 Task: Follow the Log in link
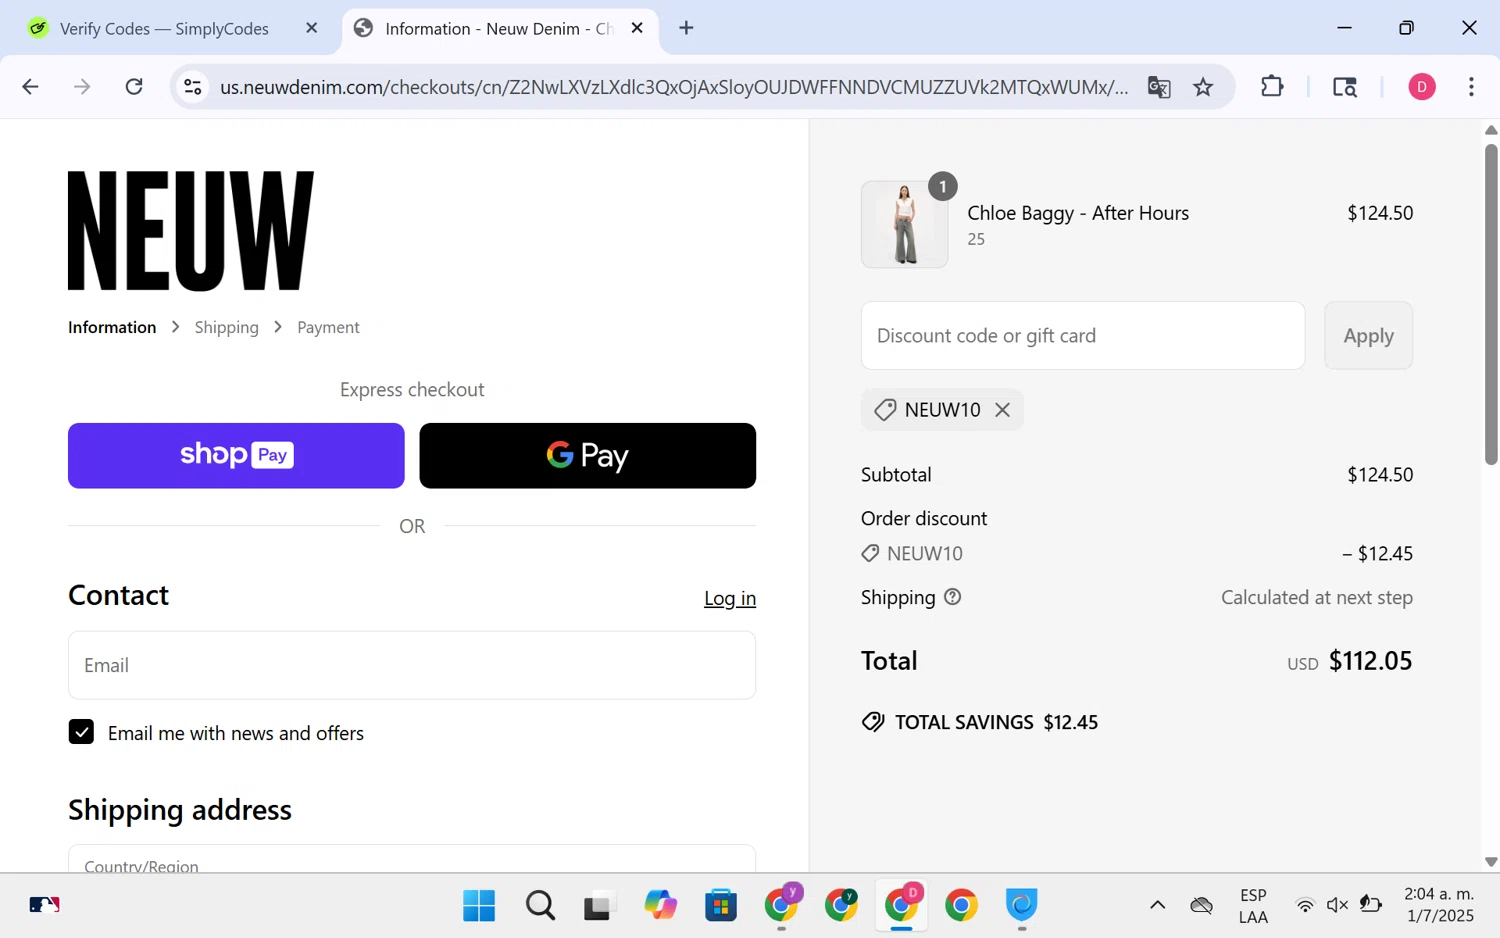click(730, 598)
